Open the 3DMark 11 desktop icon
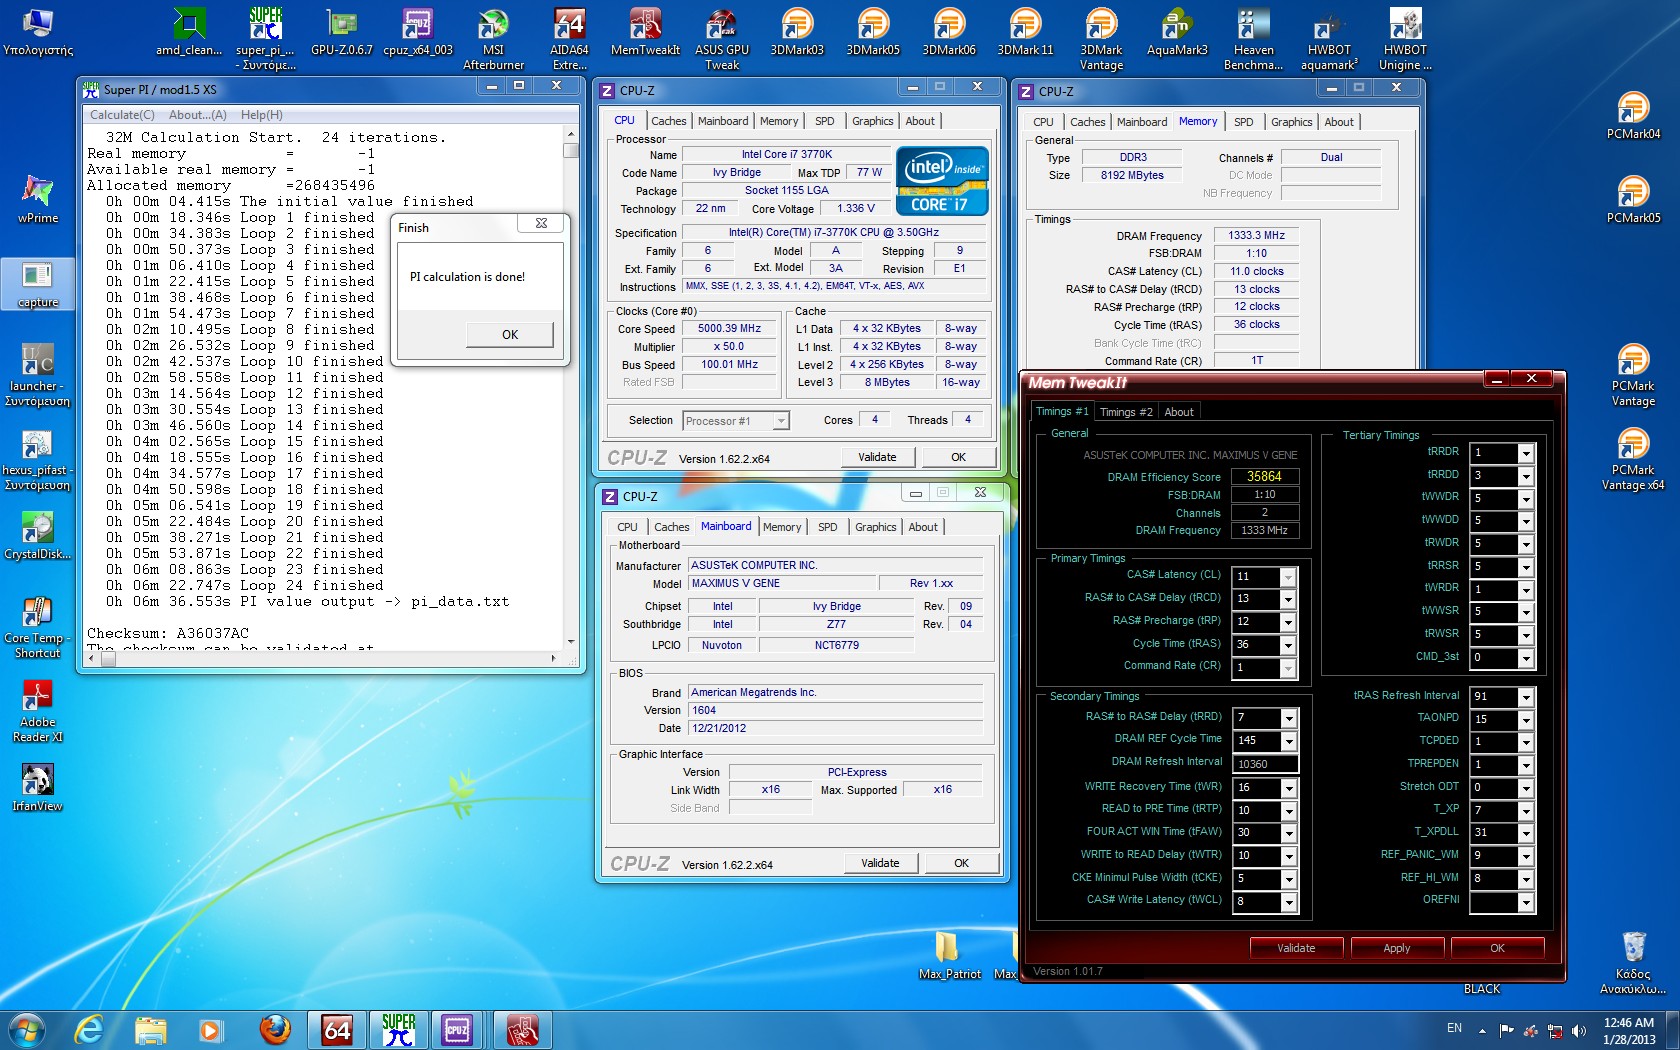 click(x=1025, y=33)
